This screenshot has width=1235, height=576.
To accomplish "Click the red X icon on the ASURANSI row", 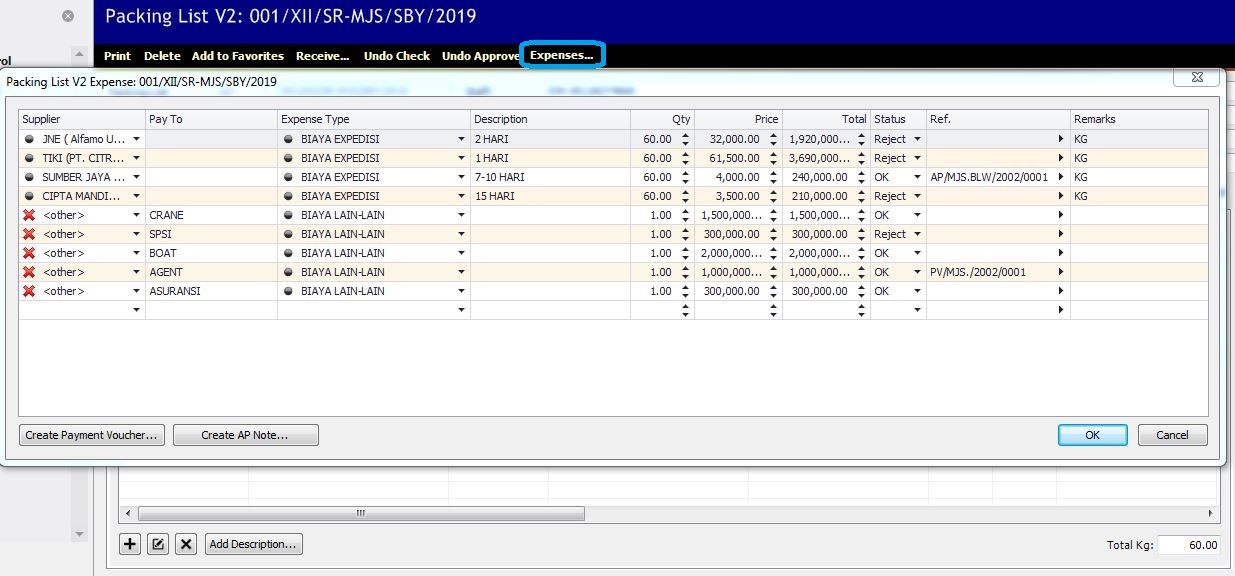I will click(x=29, y=291).
